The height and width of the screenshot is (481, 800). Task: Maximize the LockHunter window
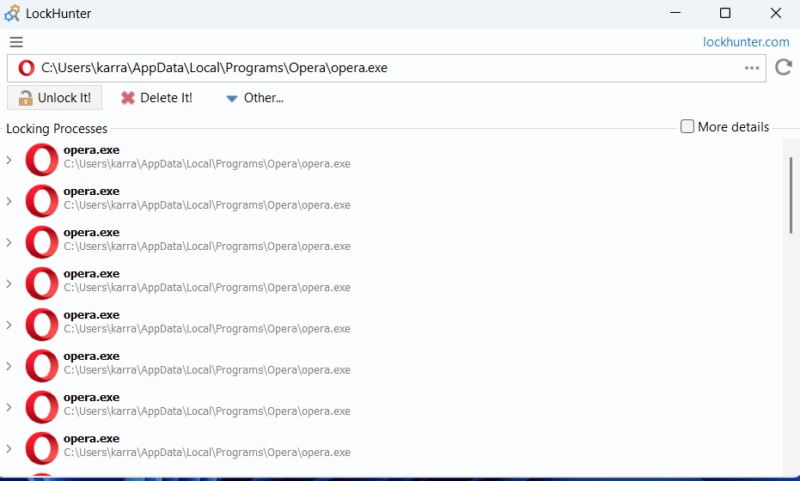tap(725, 13)
